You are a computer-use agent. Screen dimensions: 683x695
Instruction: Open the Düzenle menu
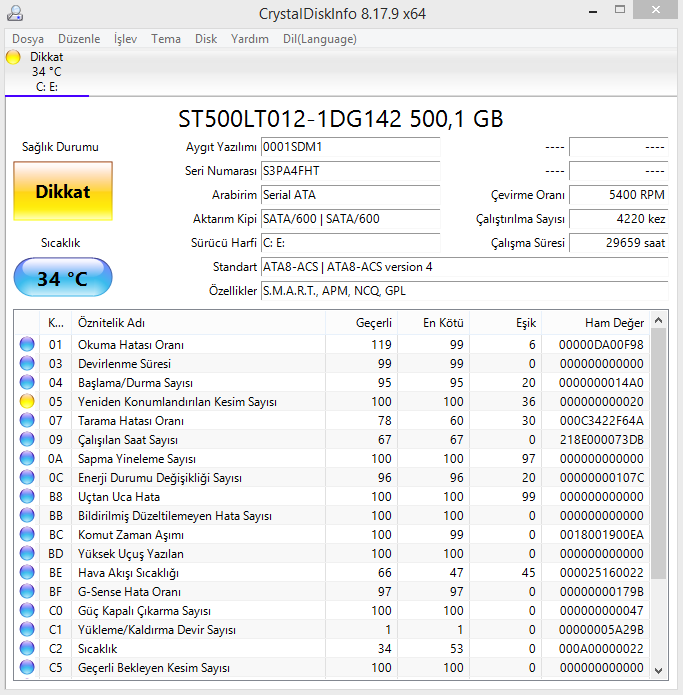[79, 39]
